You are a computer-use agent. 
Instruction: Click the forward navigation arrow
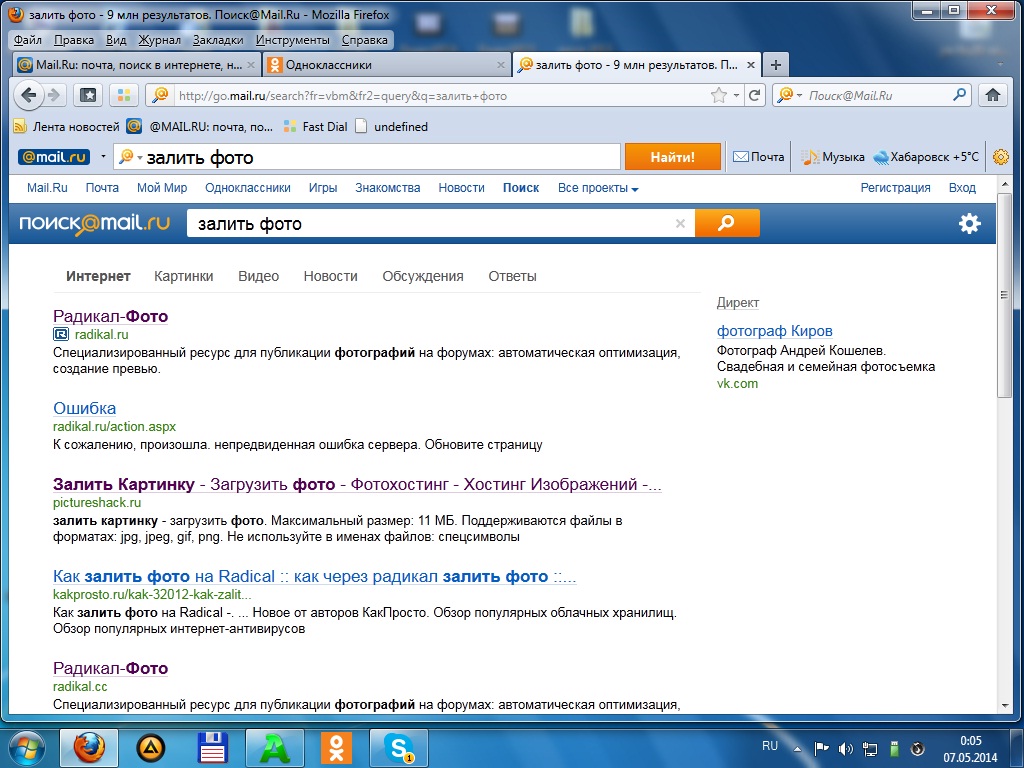54,95
